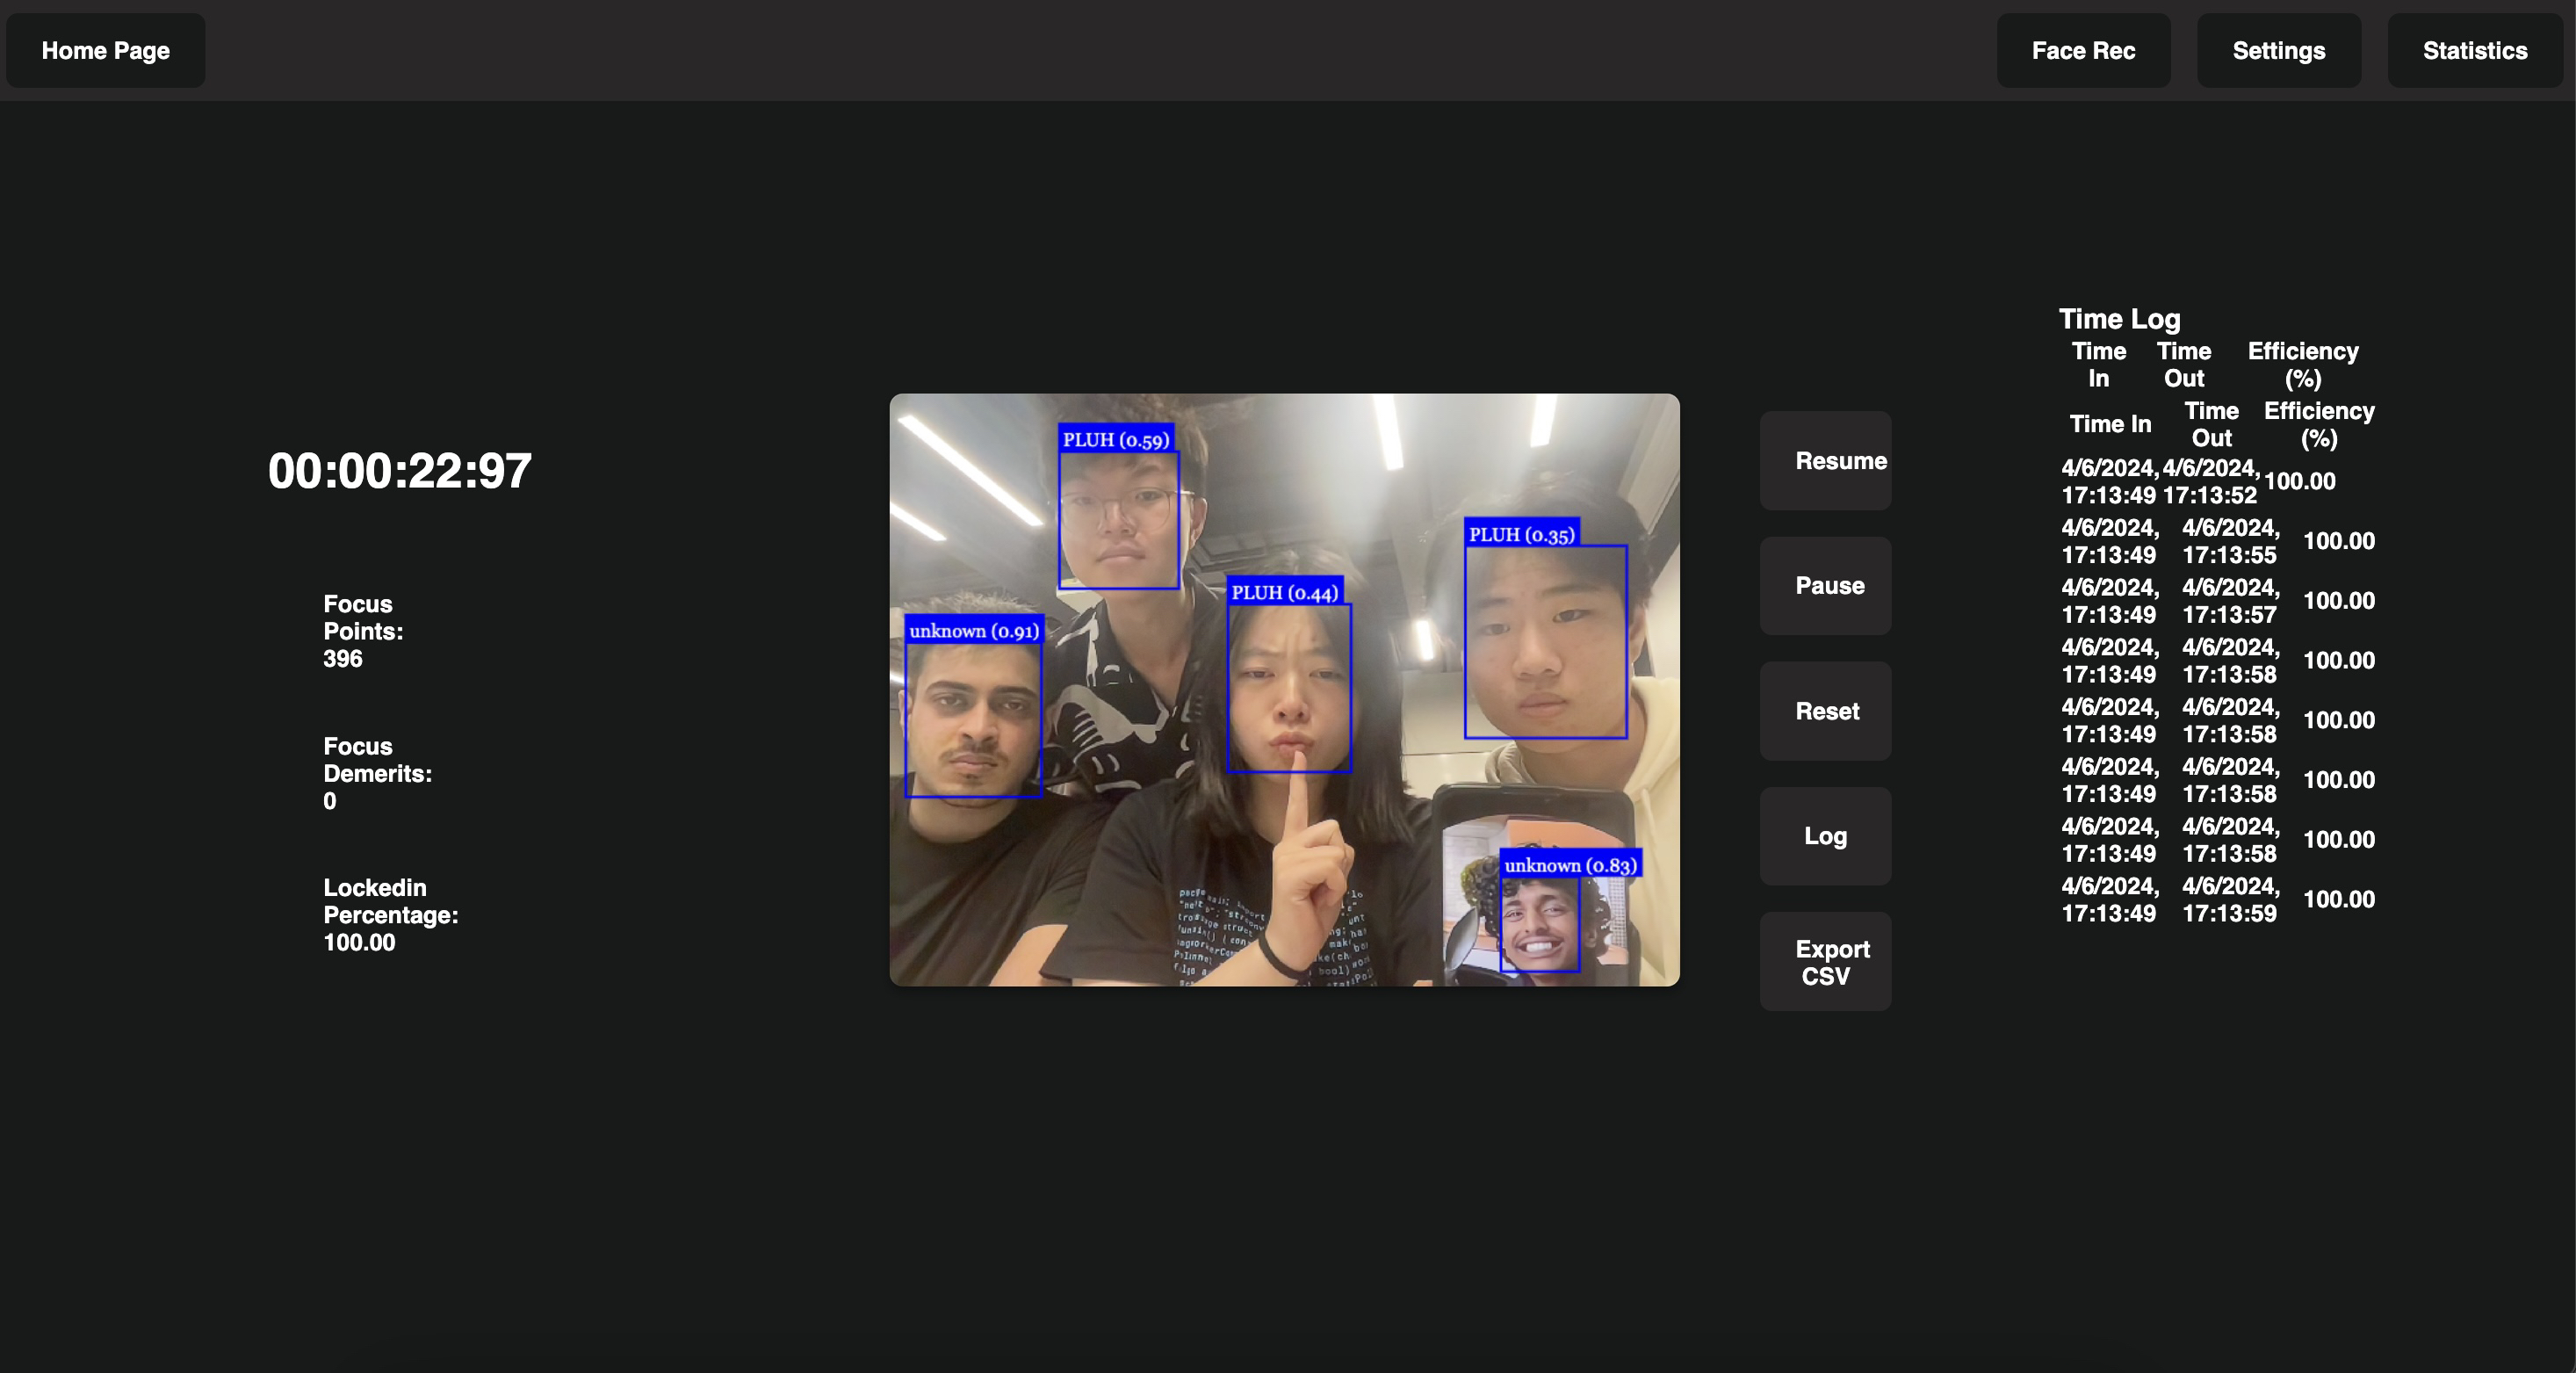This screenshot has height=1373, width=2576.
Task: Click the PLUH (0.59) face label
Action: [1115, 439]
